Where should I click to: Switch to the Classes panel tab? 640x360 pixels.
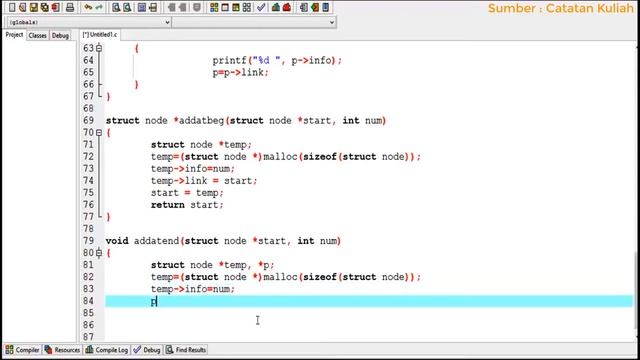[x=38, y=36]
